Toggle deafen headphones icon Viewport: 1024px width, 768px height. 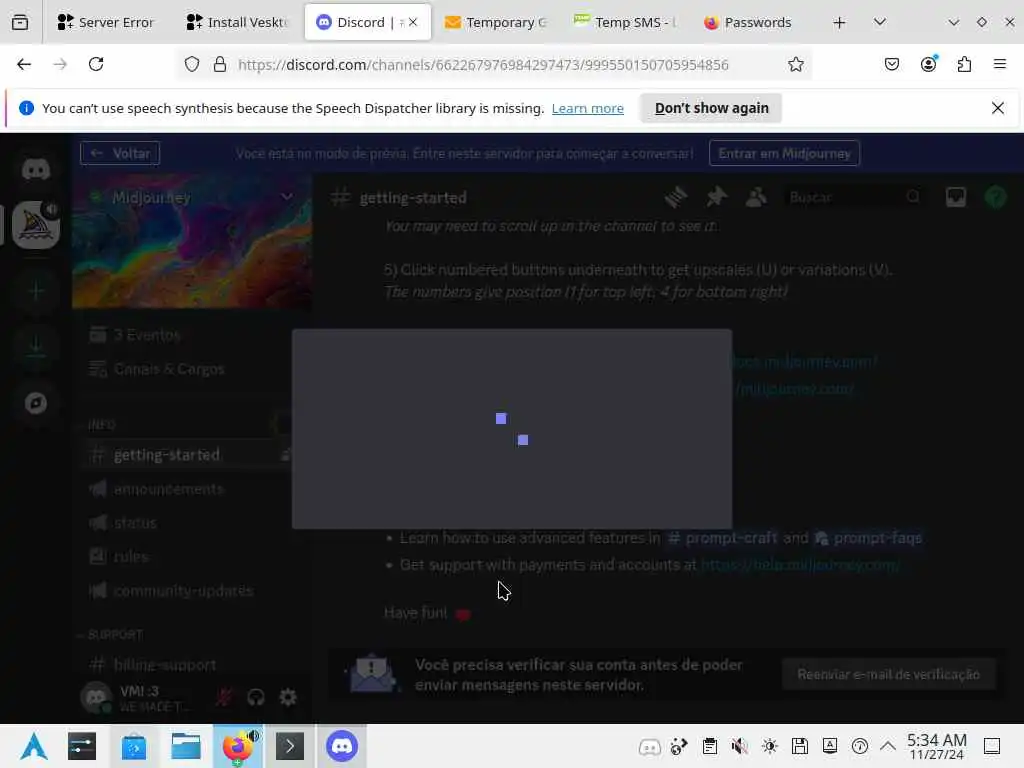pyautogui.click(x=256, y=697)
